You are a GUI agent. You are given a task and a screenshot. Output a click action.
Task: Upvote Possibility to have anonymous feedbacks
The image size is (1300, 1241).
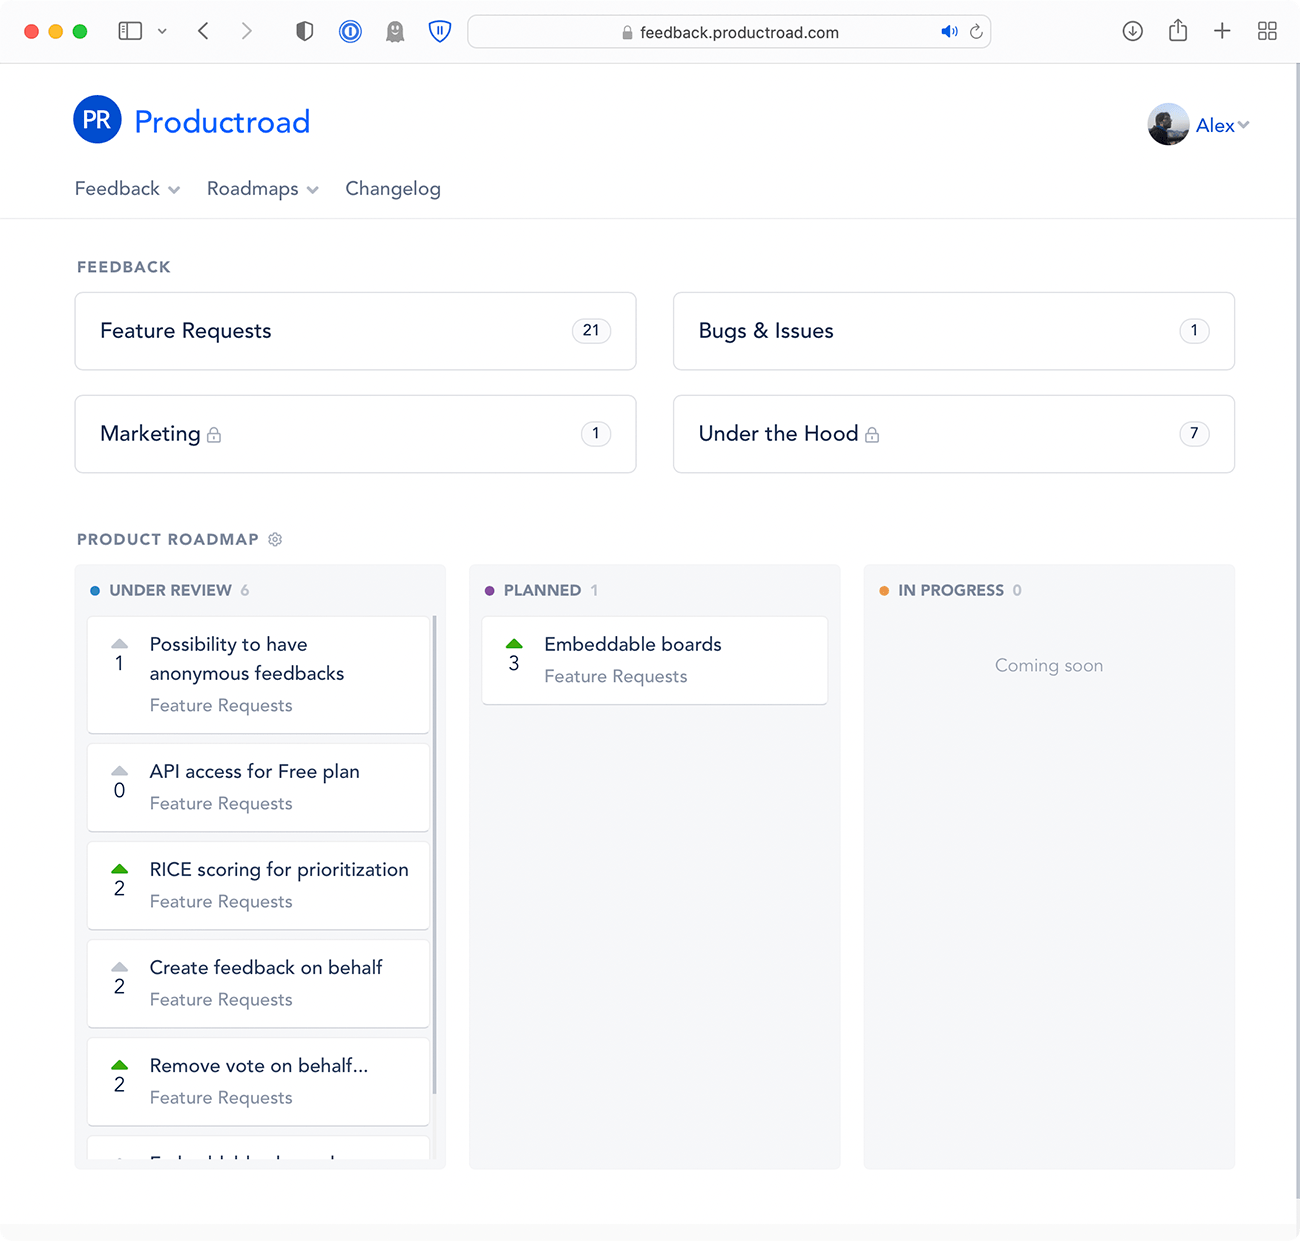point(119,644)
